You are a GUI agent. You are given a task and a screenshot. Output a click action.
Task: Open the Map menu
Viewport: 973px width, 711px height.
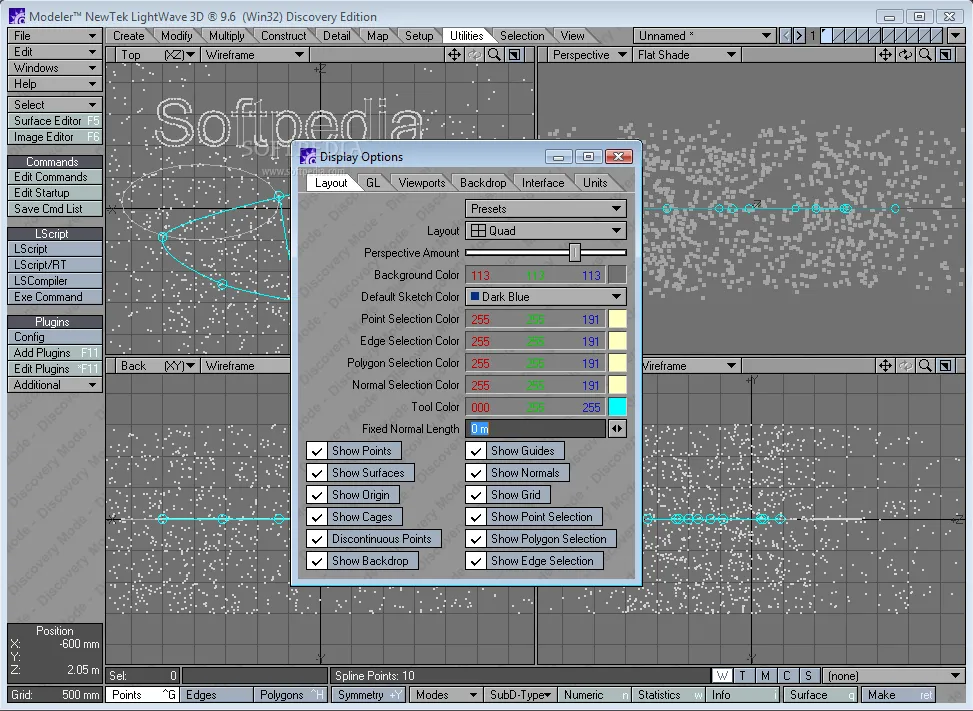[377, 35]
